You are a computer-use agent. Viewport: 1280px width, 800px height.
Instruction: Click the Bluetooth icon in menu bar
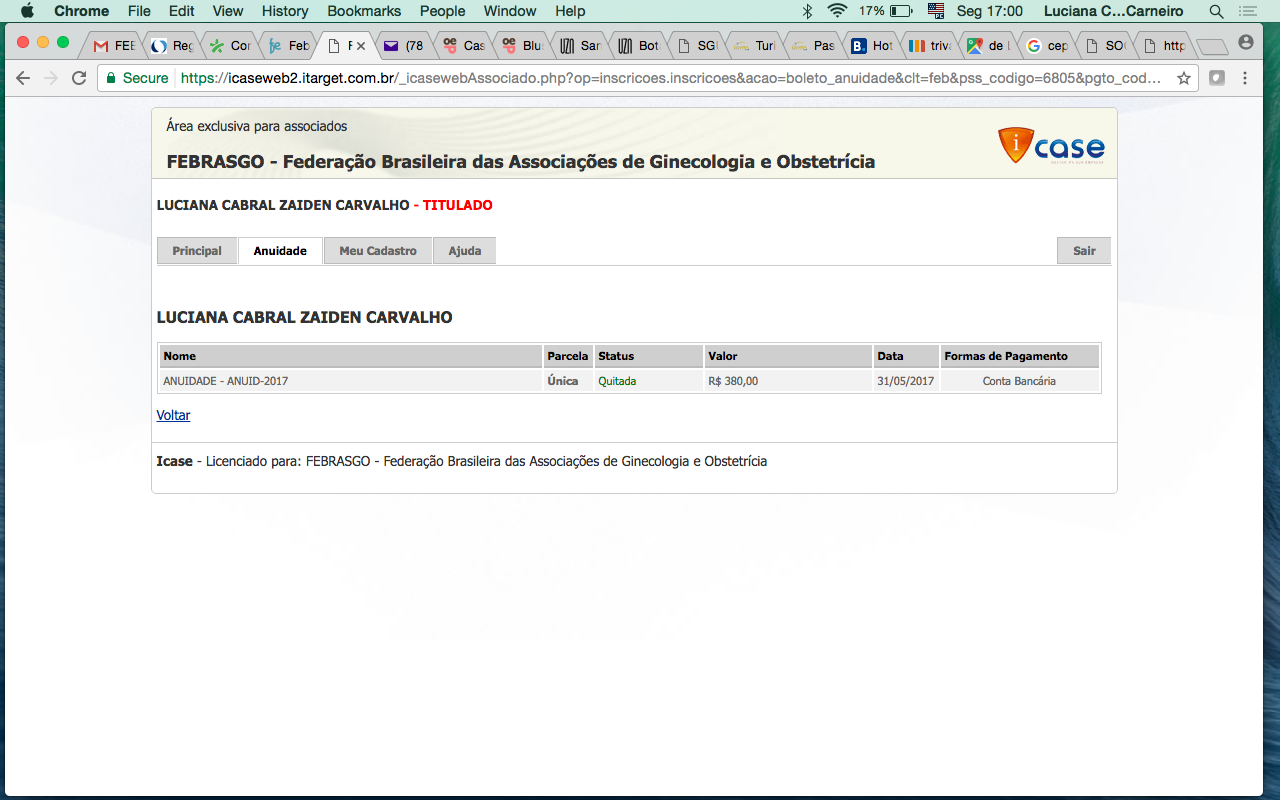[x=807, y=11]
